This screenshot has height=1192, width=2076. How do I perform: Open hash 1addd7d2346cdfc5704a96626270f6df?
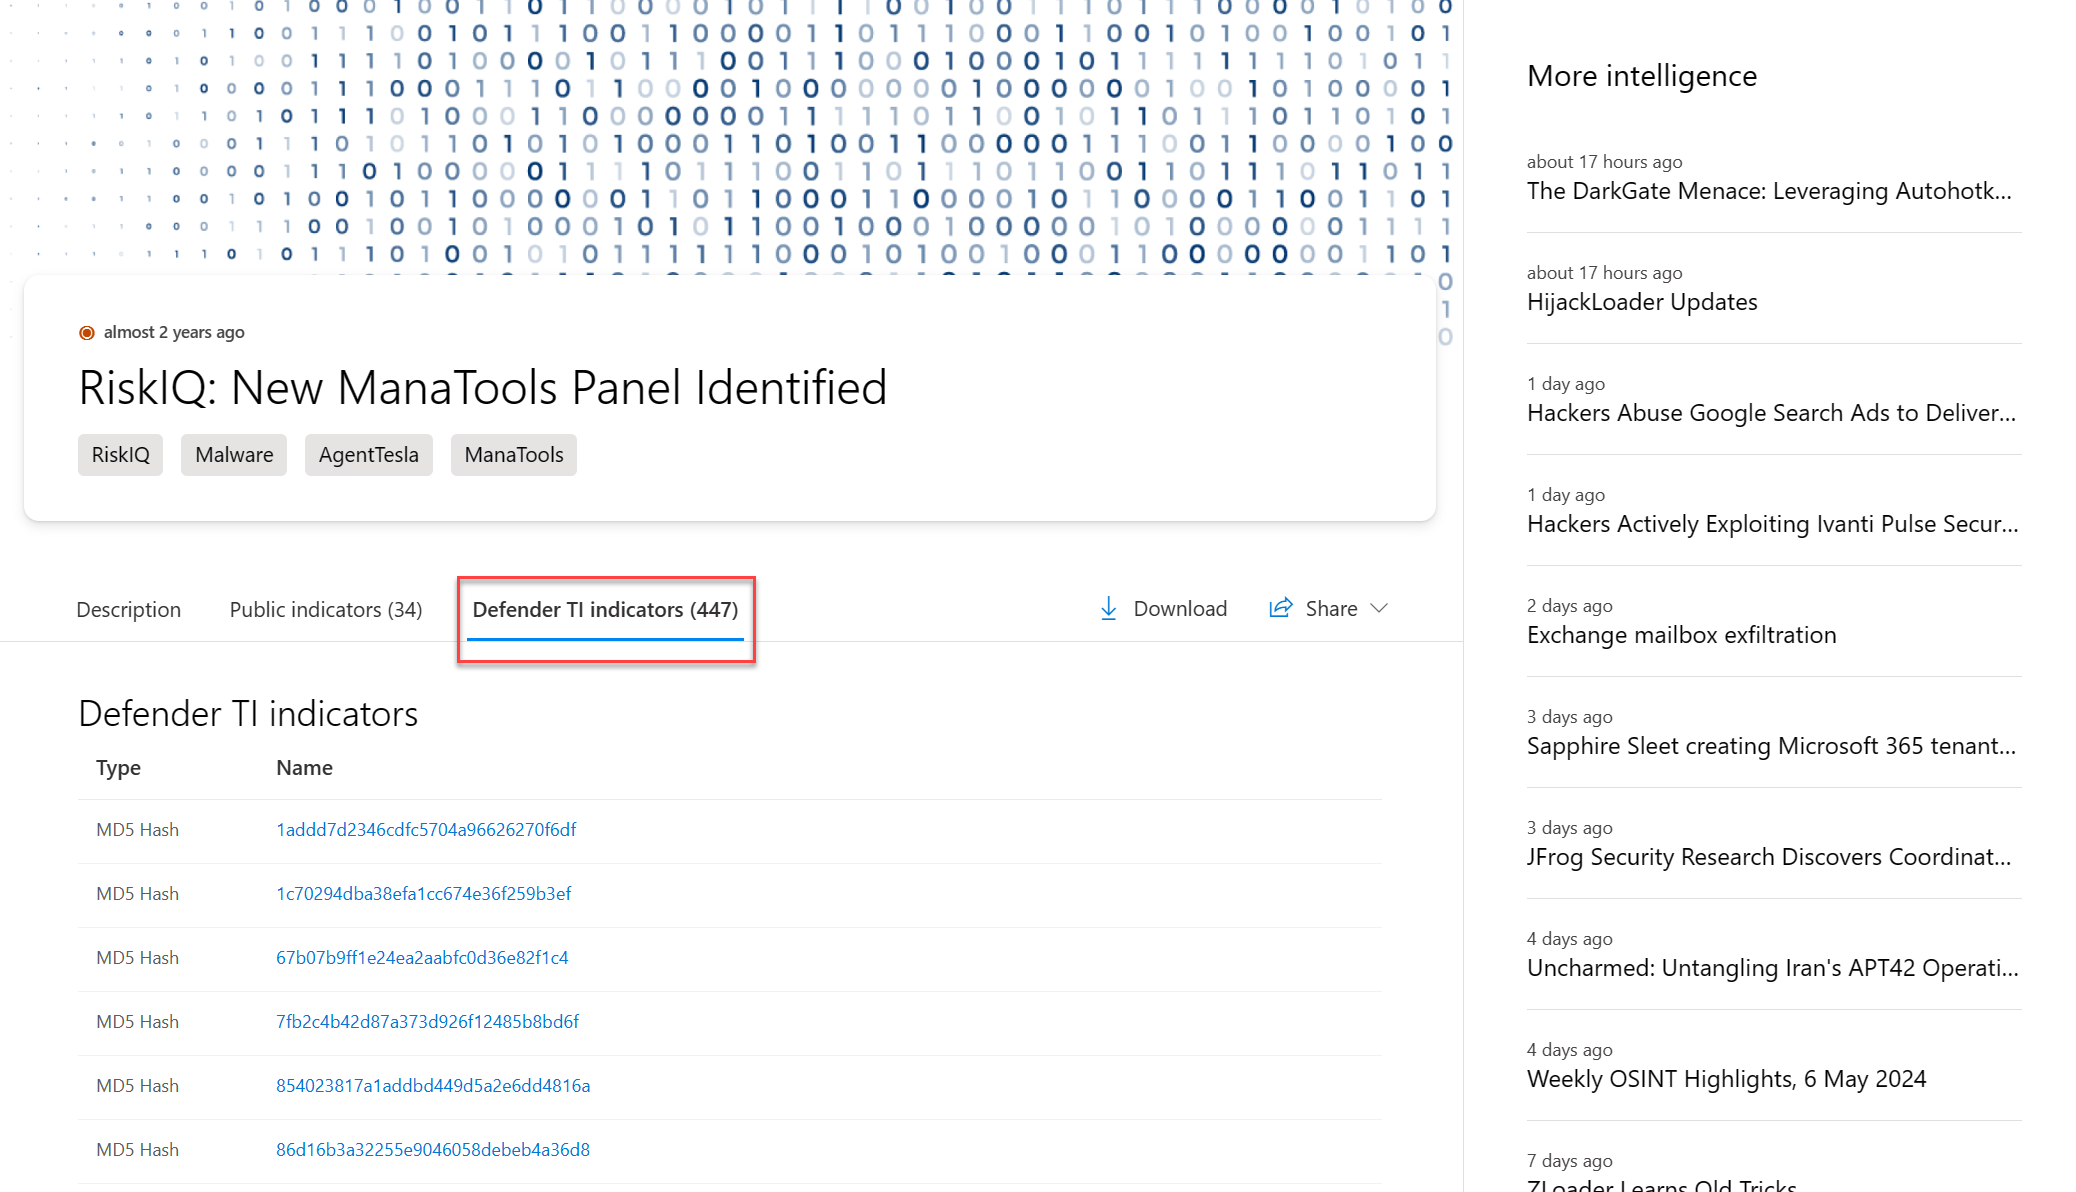[x=426, y=829]
